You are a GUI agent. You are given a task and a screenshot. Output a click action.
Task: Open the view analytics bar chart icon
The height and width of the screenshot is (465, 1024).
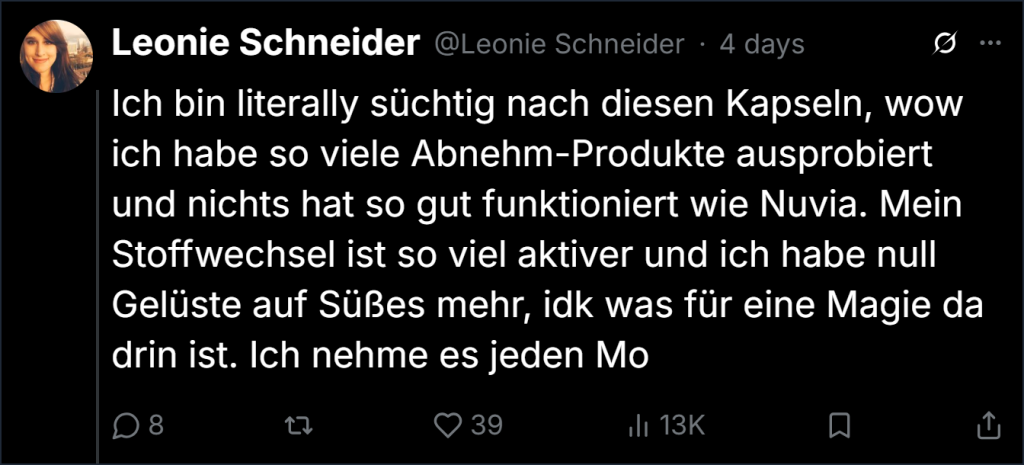pos(638,426)
